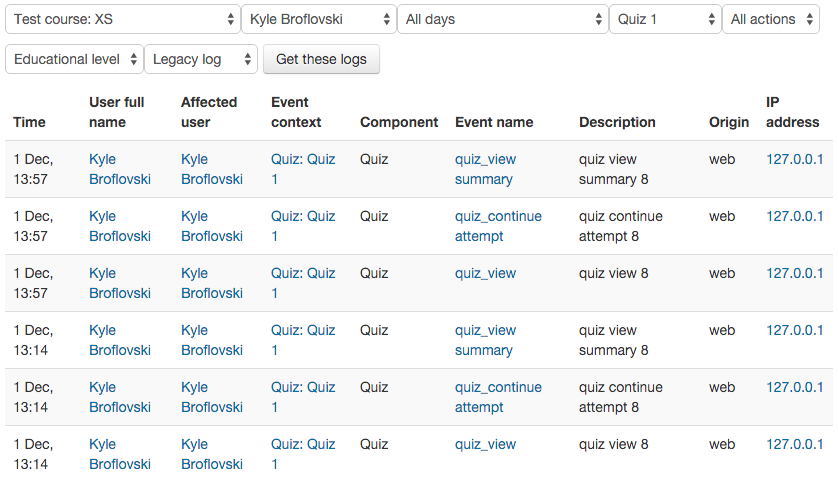Open 13:14 quiz_view event in last row

[x=485, y=444]
